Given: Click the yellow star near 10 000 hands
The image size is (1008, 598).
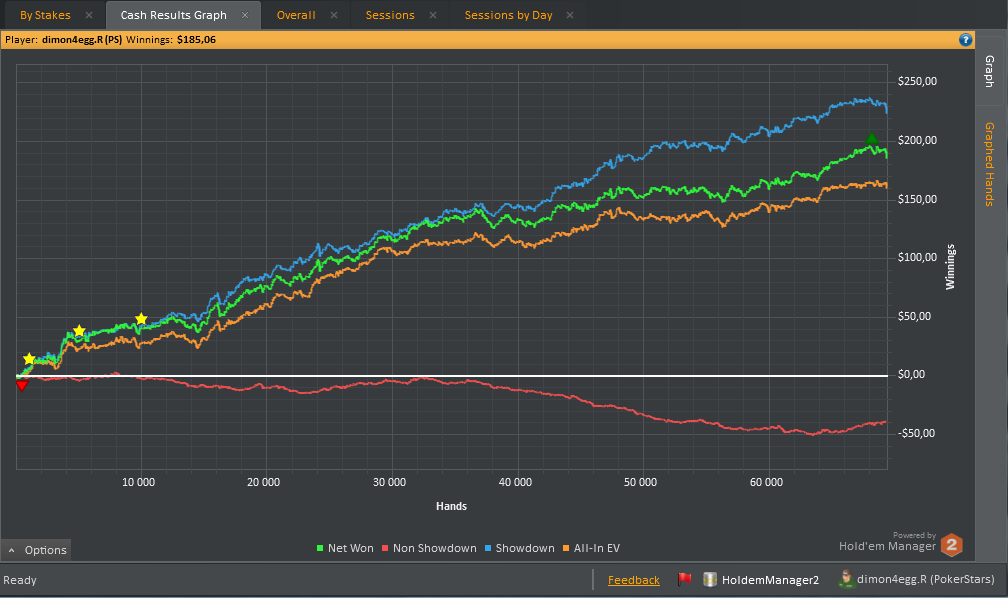Looking at the screenshot, I should [x=141, y=319].
